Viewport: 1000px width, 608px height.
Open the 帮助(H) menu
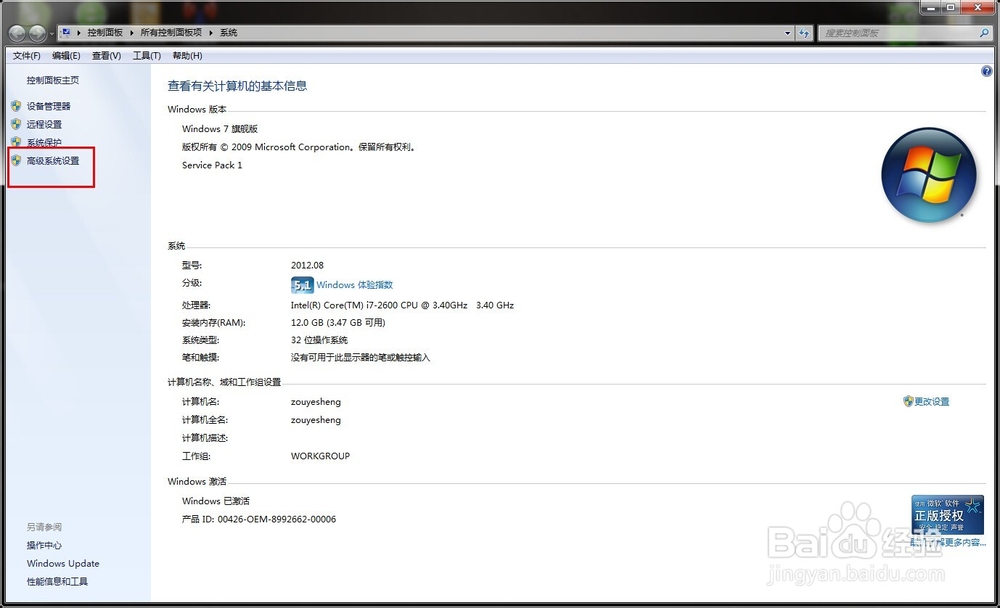click(188, 56)
